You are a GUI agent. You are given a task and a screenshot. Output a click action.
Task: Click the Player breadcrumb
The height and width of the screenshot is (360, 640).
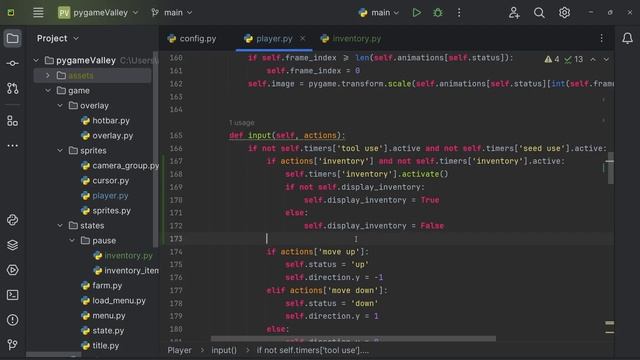click(179, 350)
